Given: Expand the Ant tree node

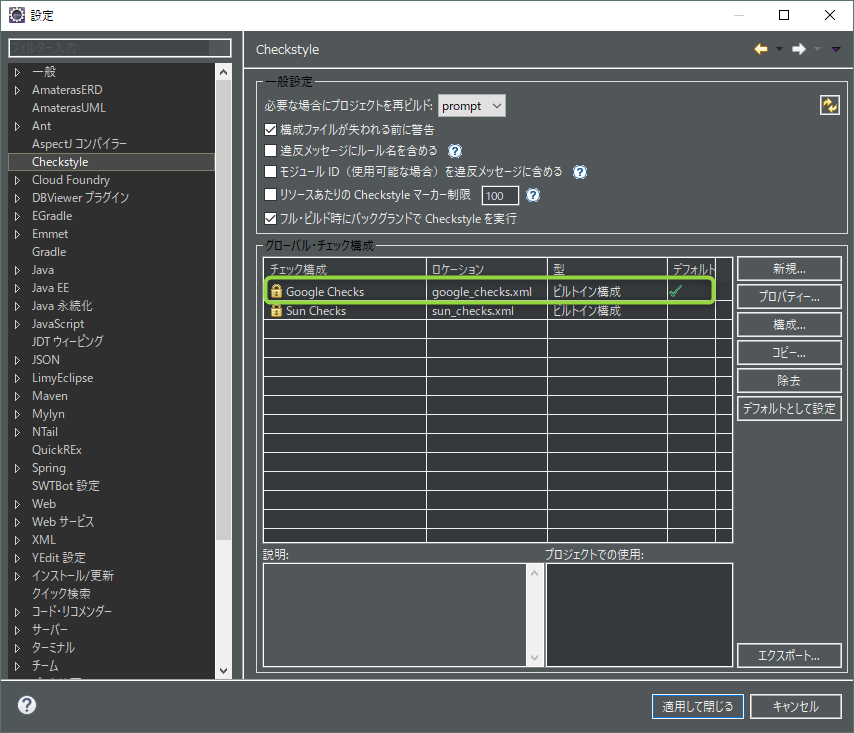Looking at the screenshot, I should 17,126.
